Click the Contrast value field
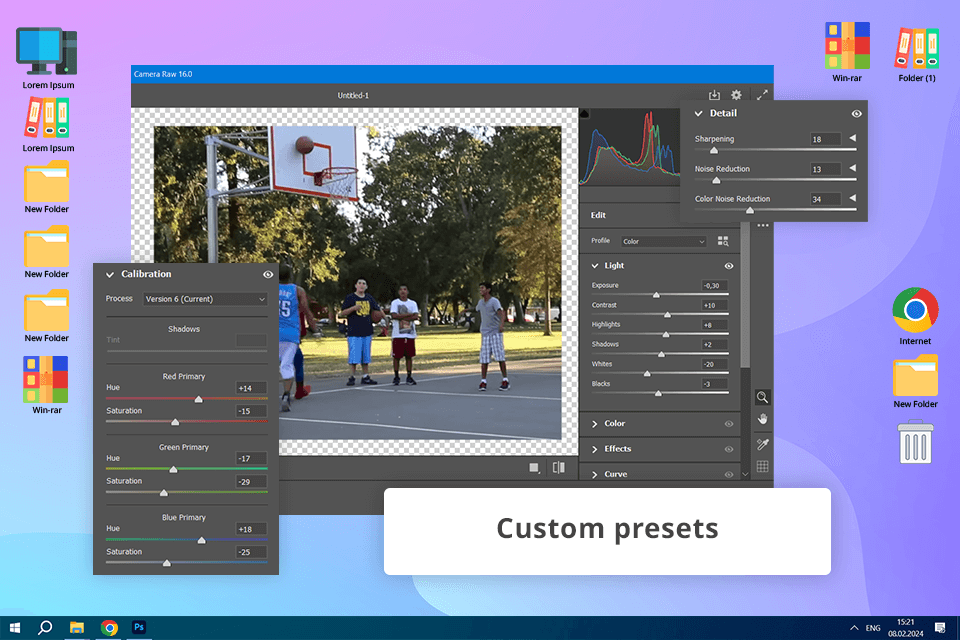The image size is (960, 640). coord(714,305)
